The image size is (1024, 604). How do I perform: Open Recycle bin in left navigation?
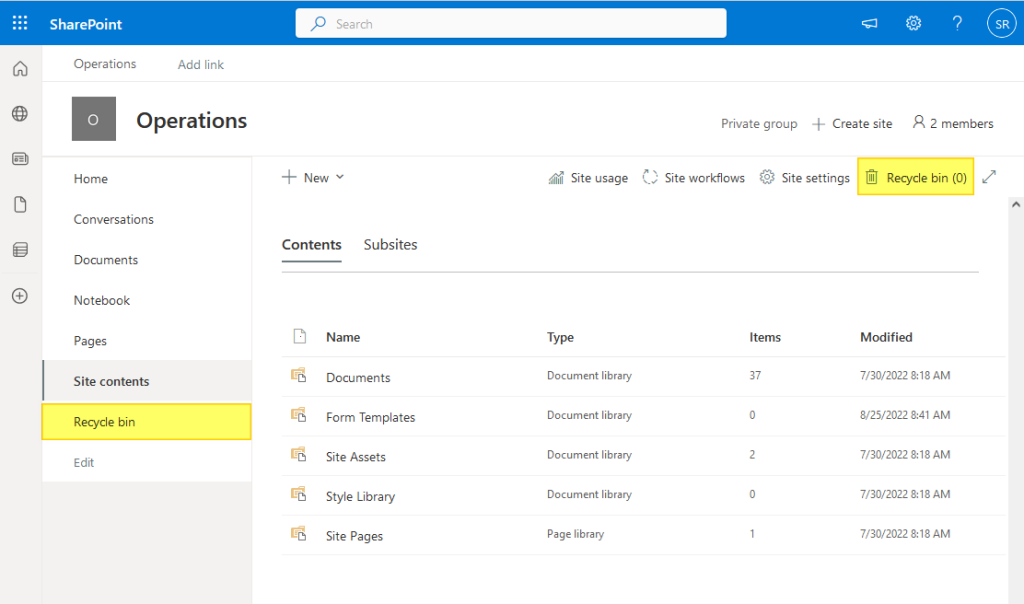[146, 422]
